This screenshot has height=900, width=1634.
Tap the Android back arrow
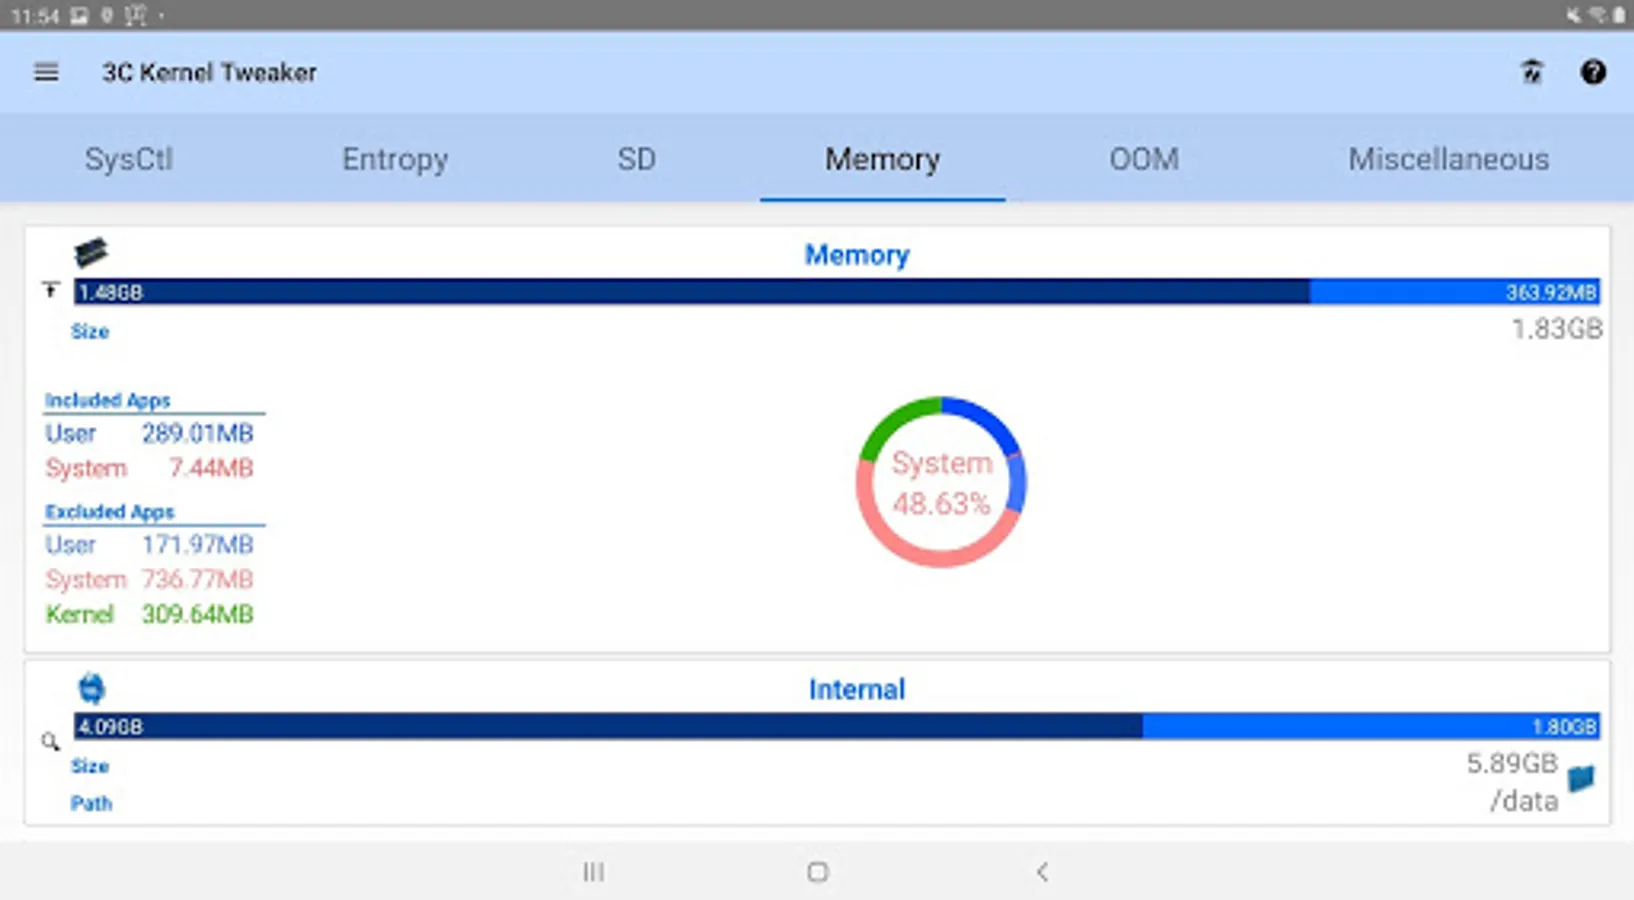pos(1042,872)
